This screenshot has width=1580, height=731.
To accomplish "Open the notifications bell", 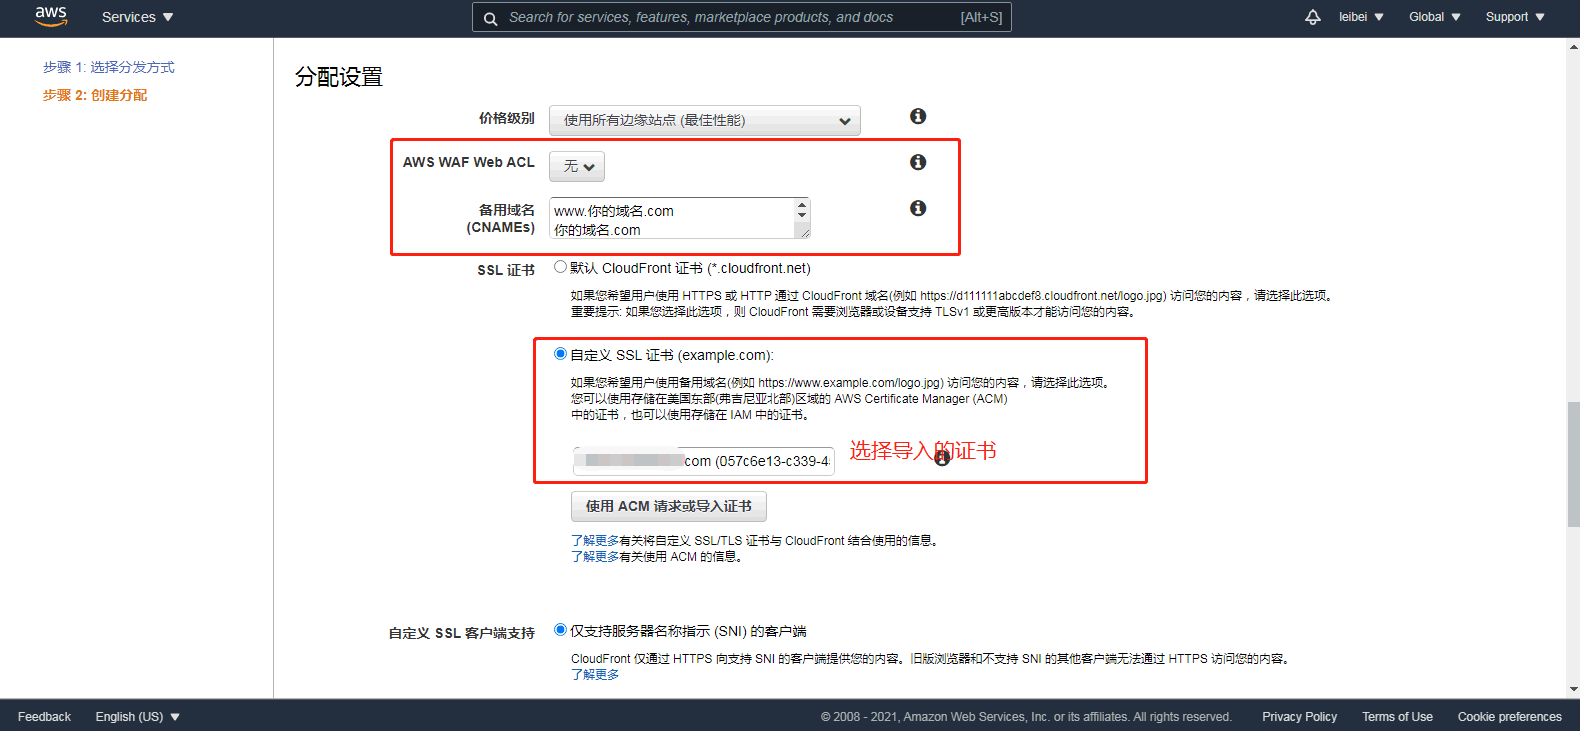I will tap(1312, 17).
